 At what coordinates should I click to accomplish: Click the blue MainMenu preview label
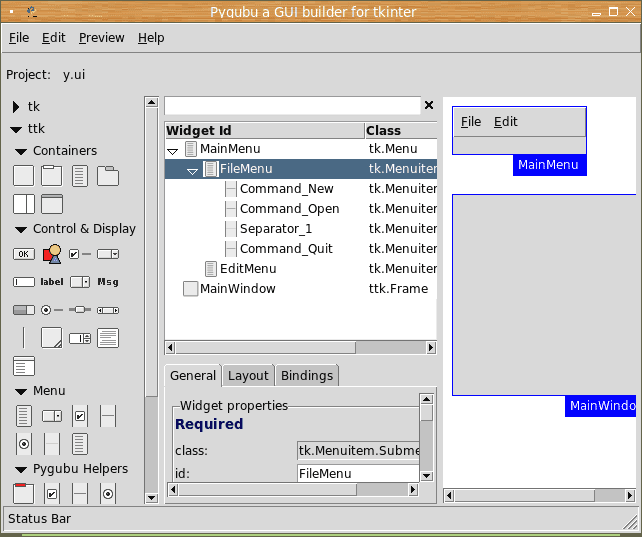[549, 165]
